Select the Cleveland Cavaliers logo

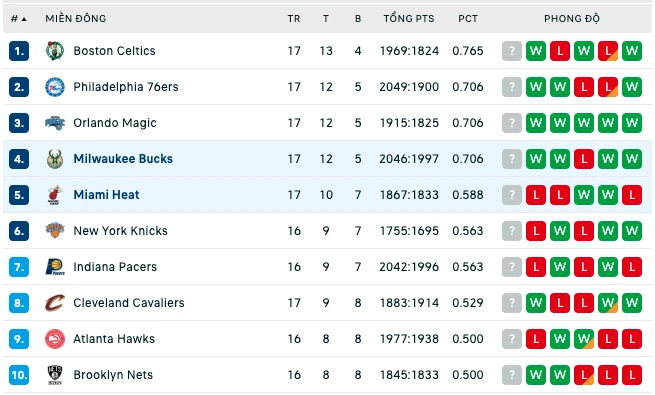55,303
